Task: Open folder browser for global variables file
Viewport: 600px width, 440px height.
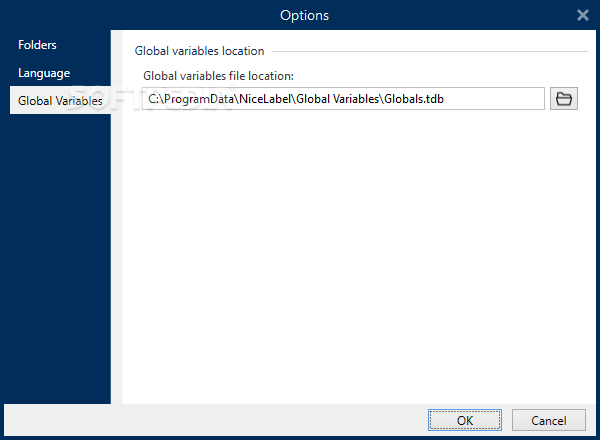Action: coord(564,99)
